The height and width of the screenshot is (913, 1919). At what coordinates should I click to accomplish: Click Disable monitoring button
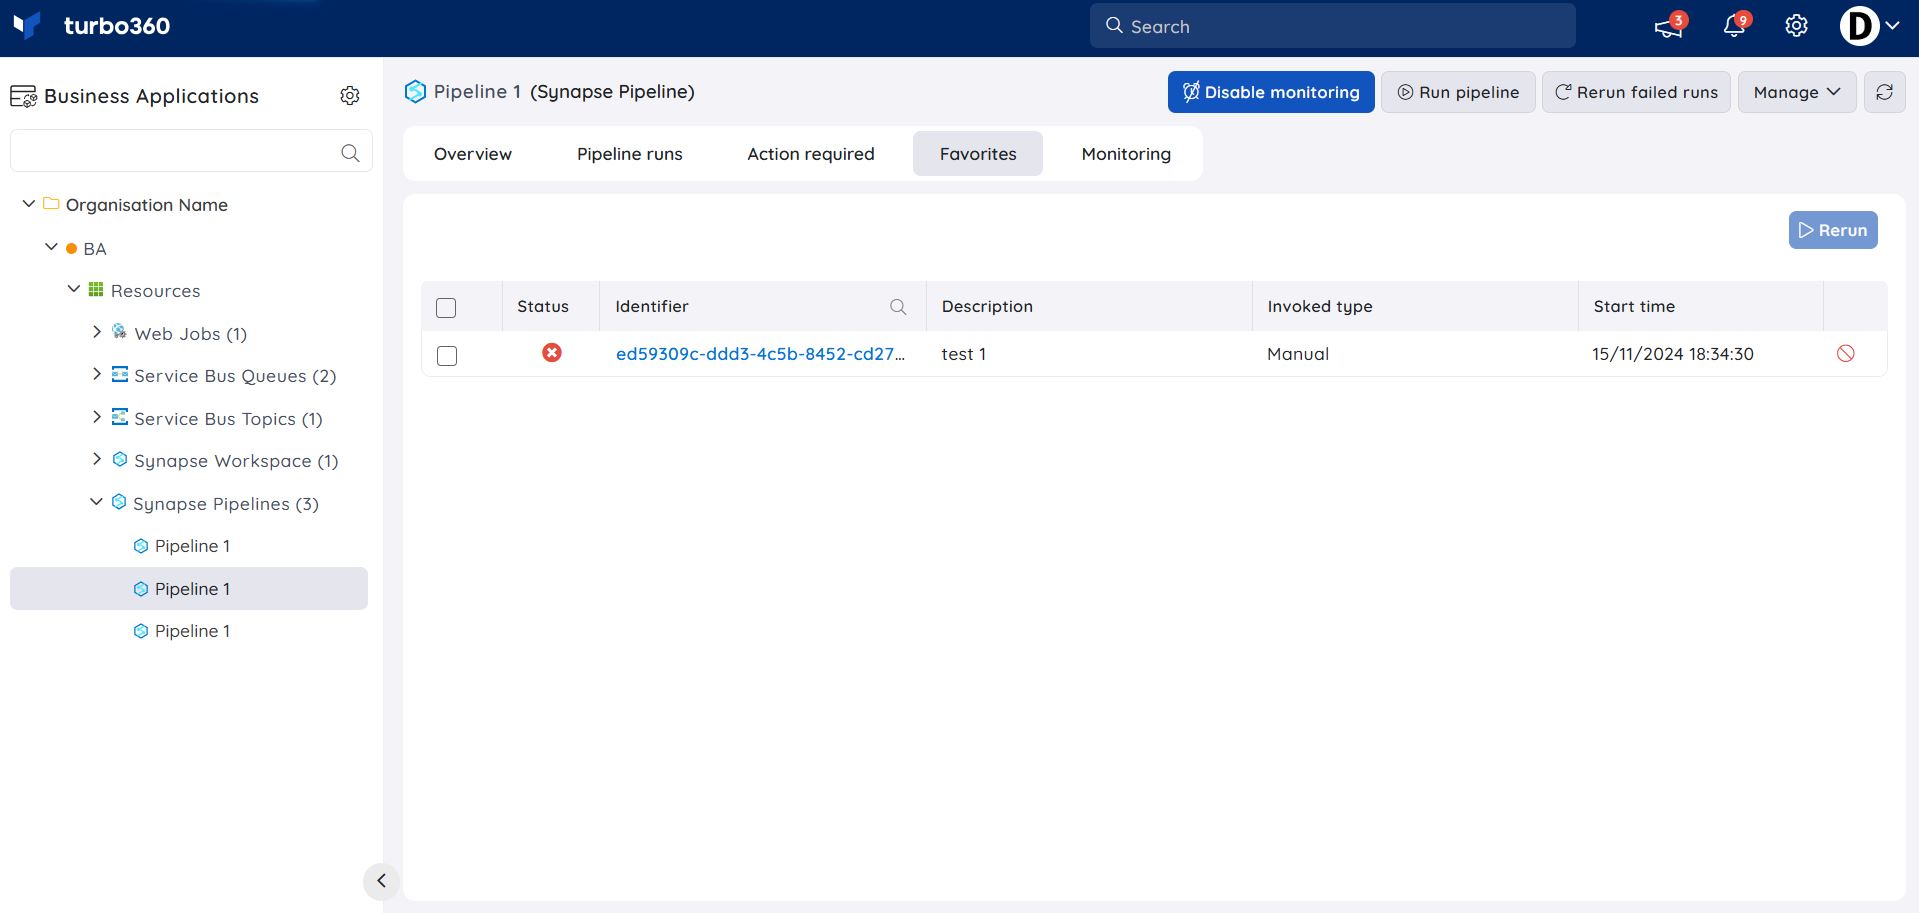pos(1271,92)
